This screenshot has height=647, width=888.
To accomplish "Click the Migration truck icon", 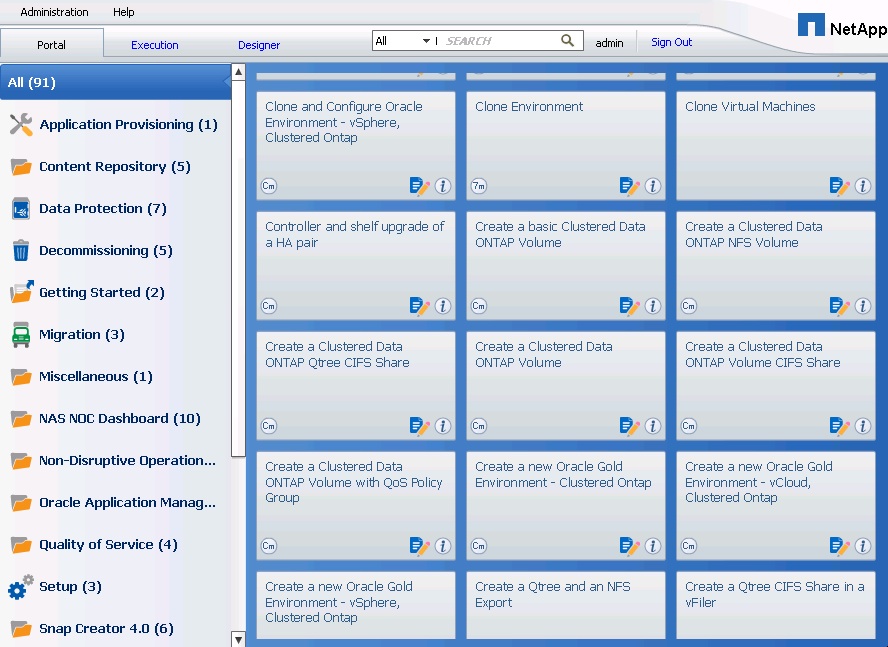I will coord(21,335).
